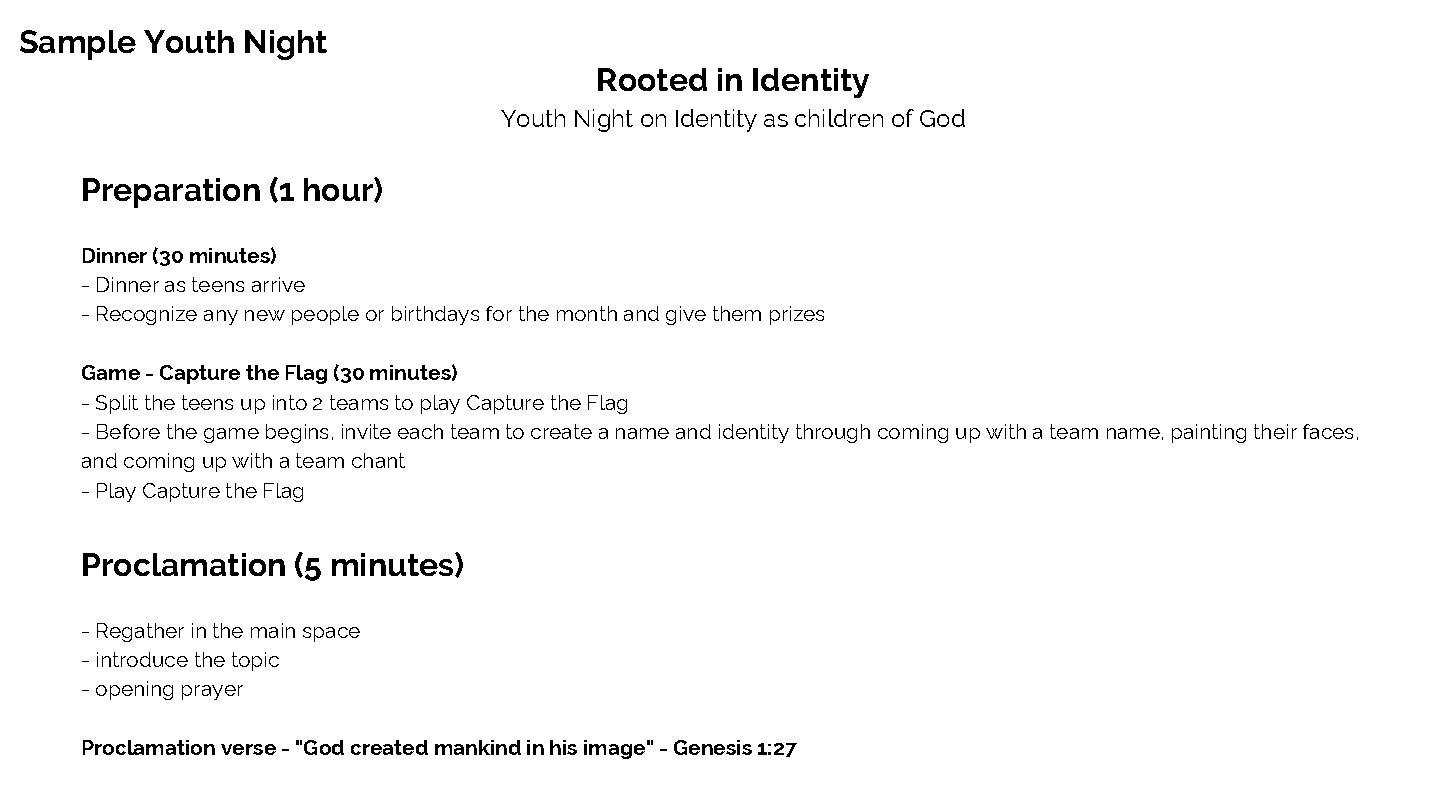Select the Game - Capture the Flag subheading

click(x=270, y=373)
